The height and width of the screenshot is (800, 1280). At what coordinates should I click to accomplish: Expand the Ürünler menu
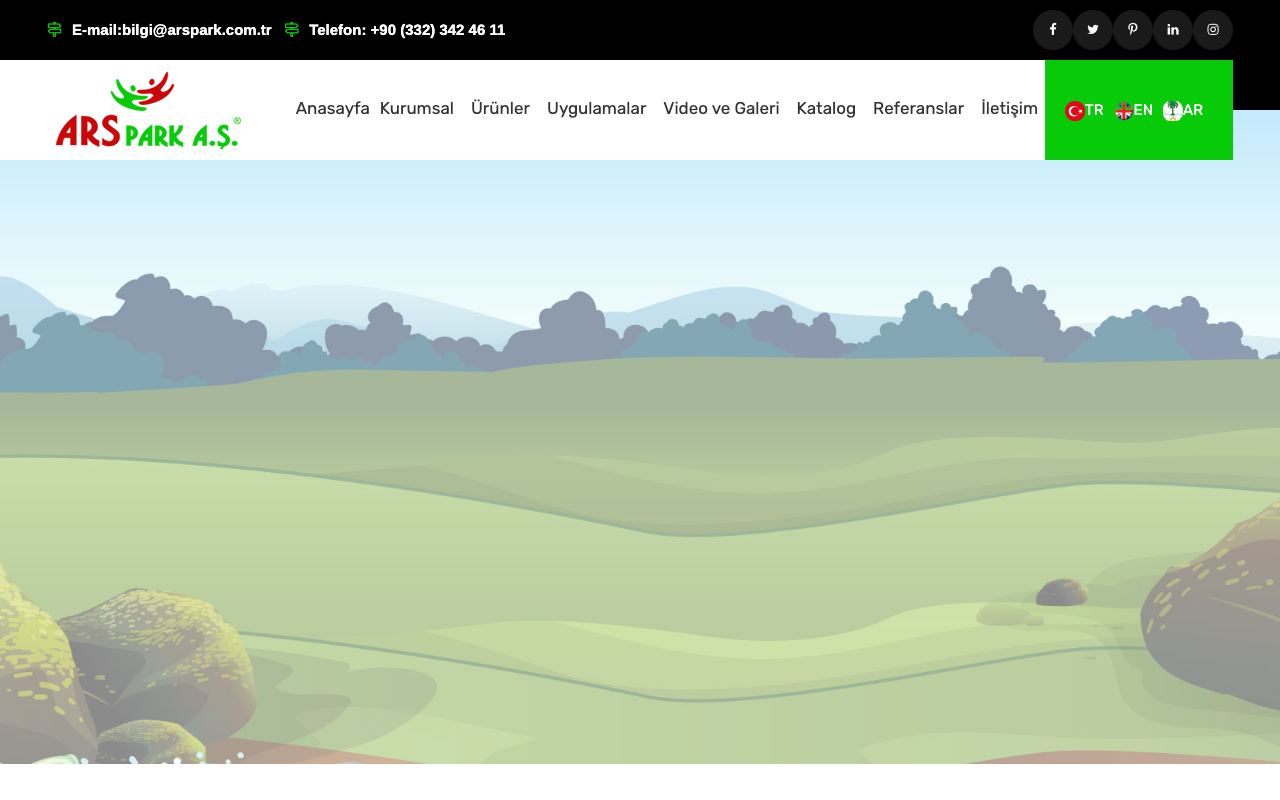click(500, 108)
